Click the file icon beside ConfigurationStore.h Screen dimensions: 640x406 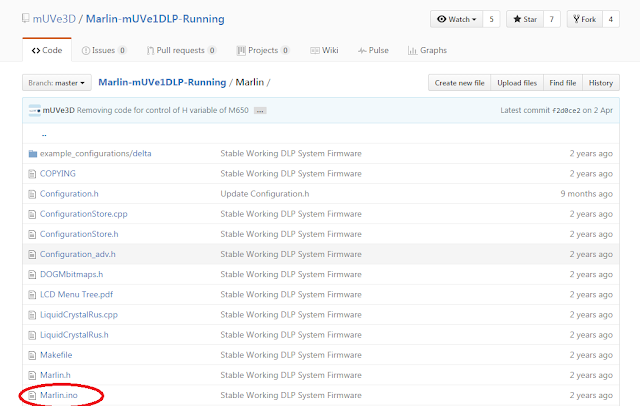(x=32, y=235)
